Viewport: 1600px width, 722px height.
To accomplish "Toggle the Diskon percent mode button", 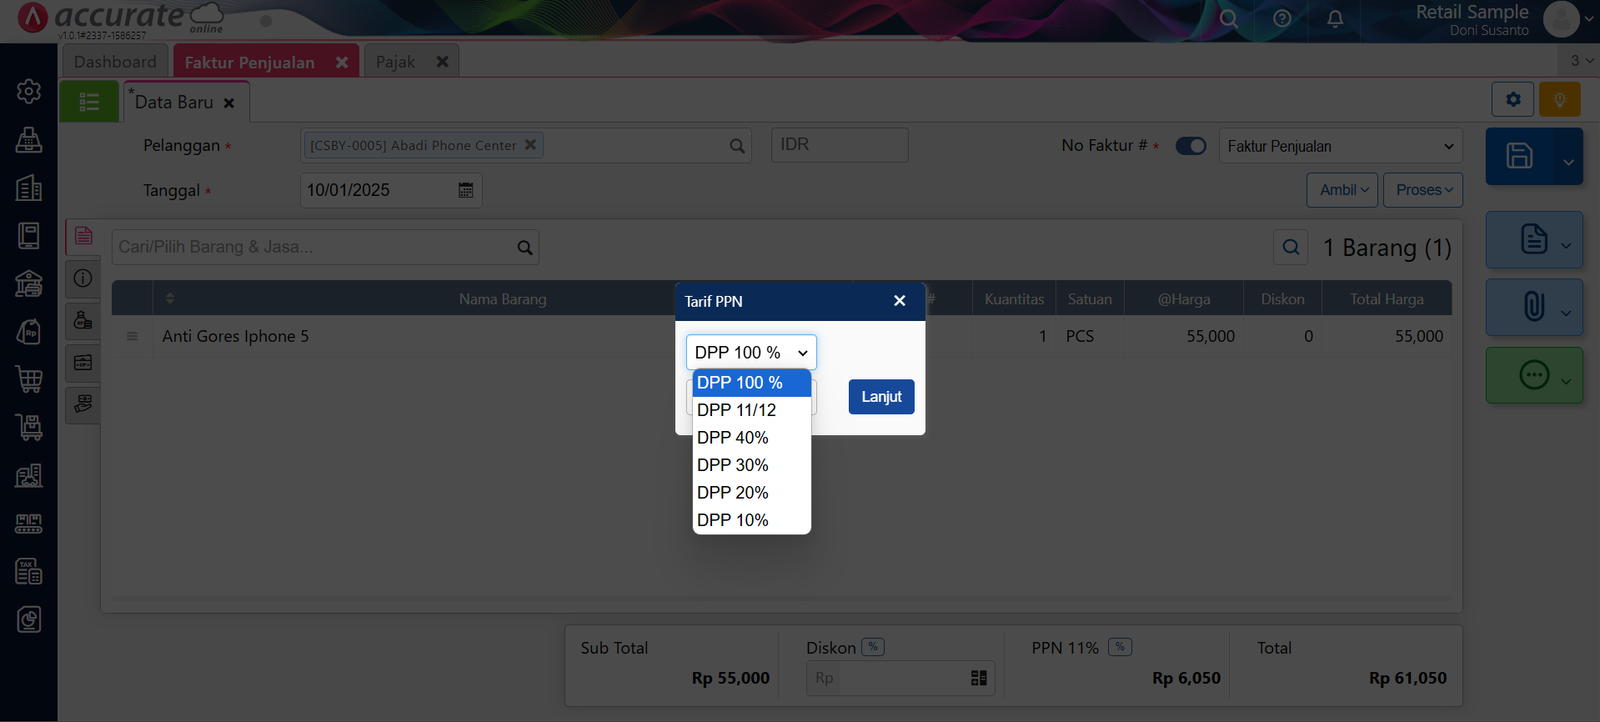I will pyautogui.click(x=873, y=647).
